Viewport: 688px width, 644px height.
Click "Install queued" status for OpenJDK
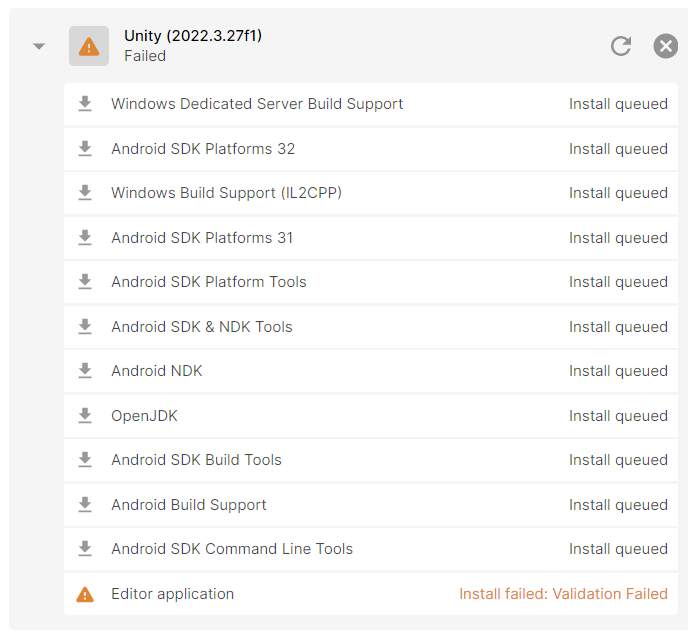click(618, 416)
